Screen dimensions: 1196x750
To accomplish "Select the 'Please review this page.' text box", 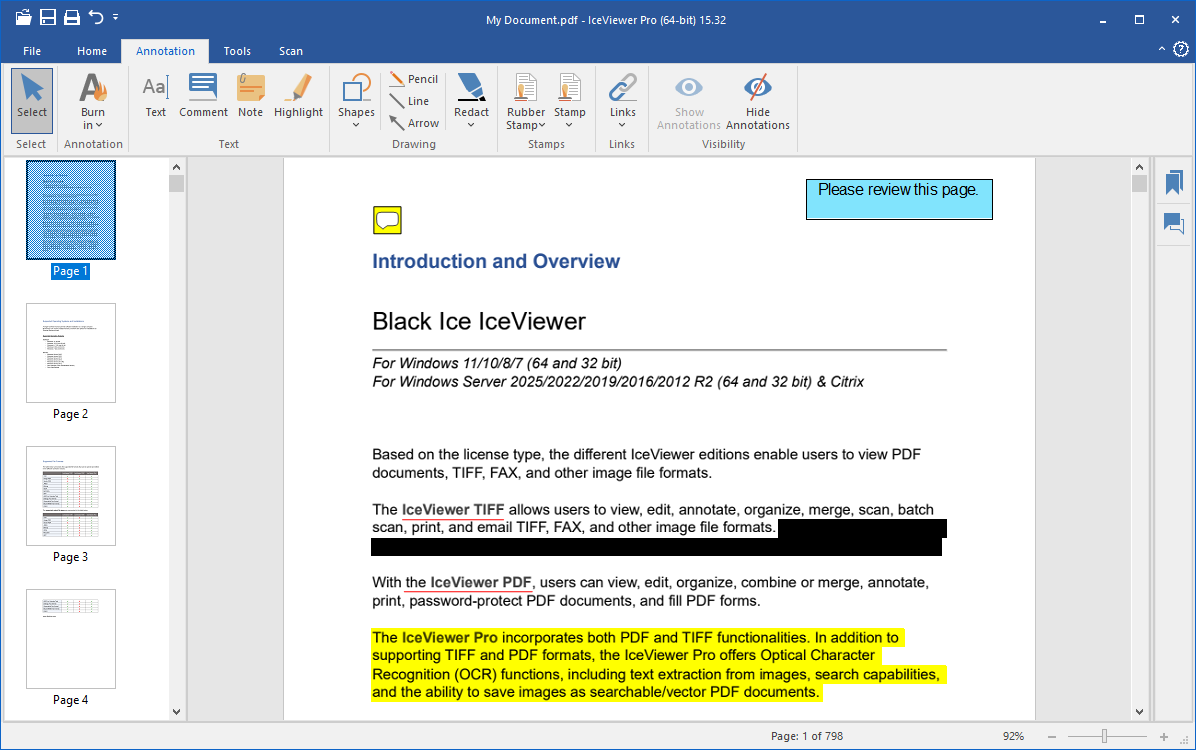I will click(899, 199).
